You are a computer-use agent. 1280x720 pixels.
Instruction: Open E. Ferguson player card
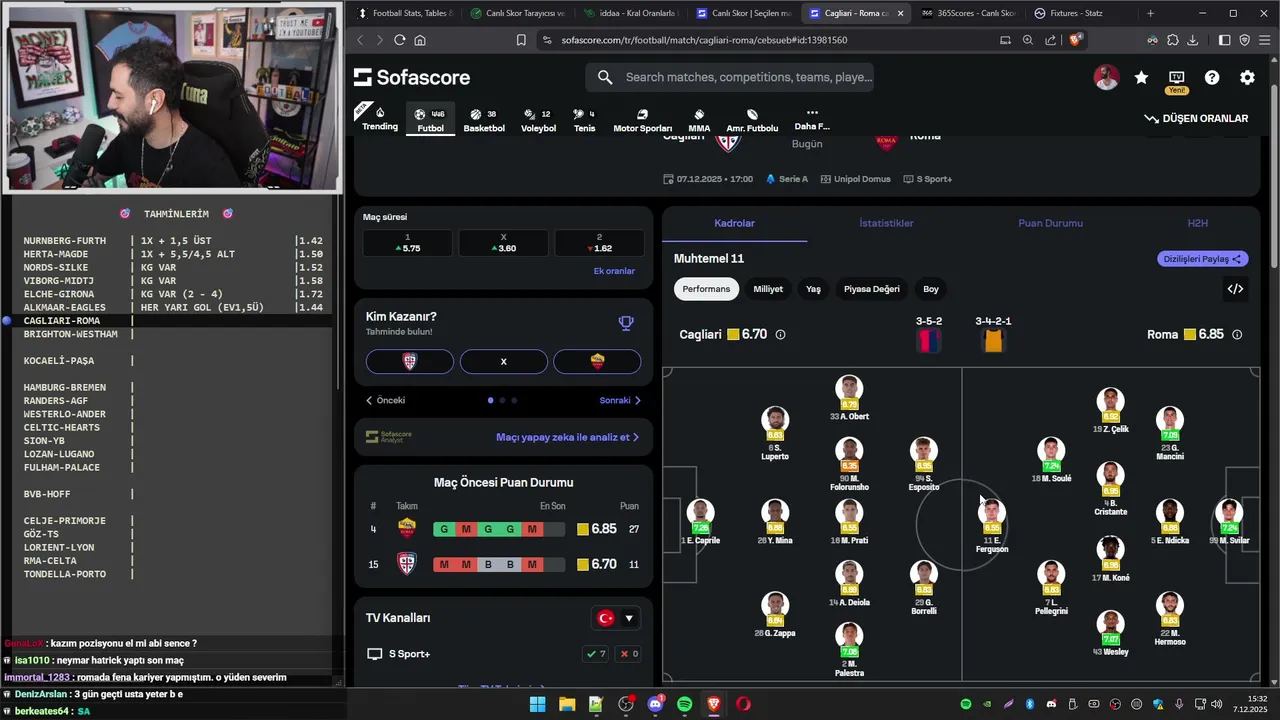tap(992, 527)
